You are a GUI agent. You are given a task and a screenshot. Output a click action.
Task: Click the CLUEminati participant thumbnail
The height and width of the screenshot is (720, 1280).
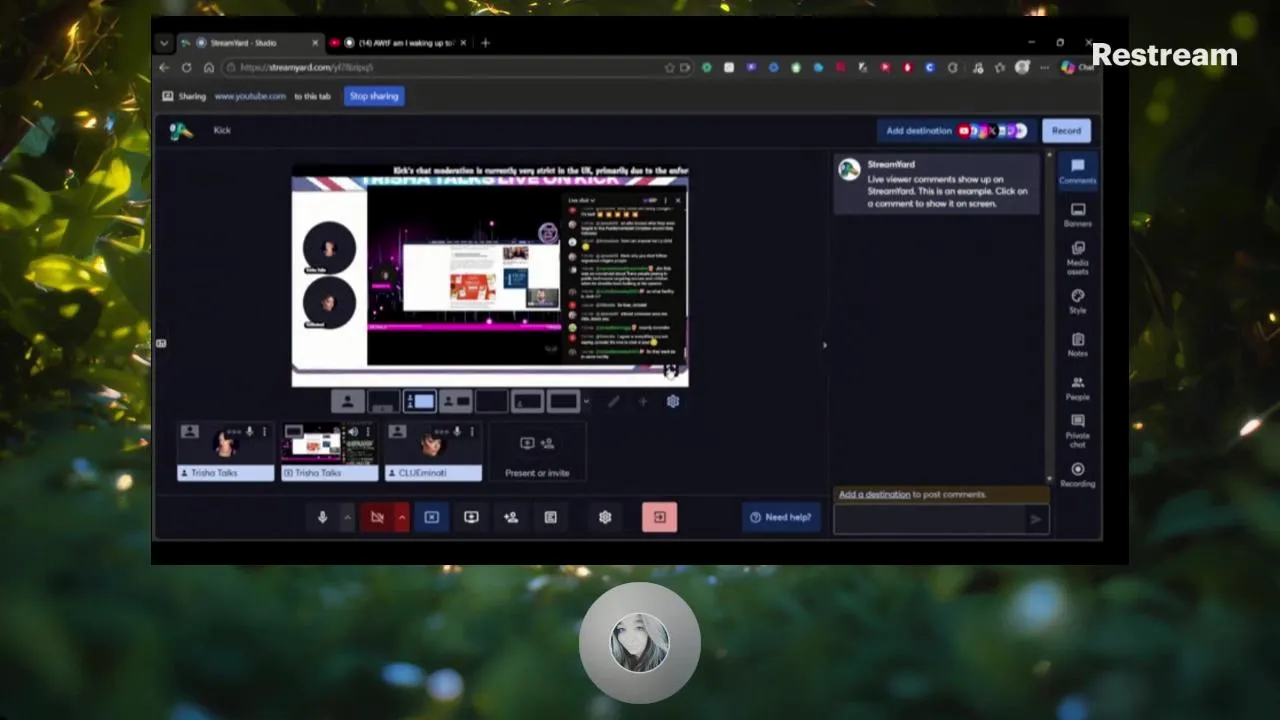(x=434, y=451)
